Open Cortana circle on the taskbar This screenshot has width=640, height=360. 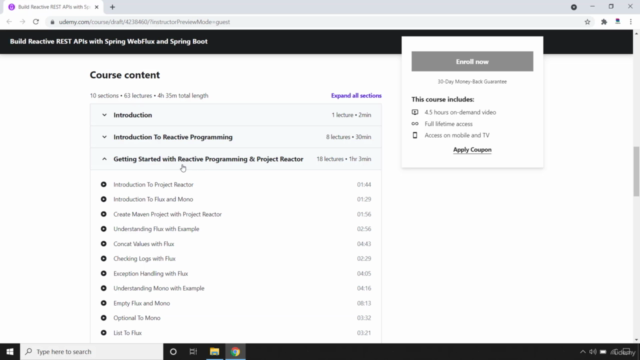(x=173, y=351)
